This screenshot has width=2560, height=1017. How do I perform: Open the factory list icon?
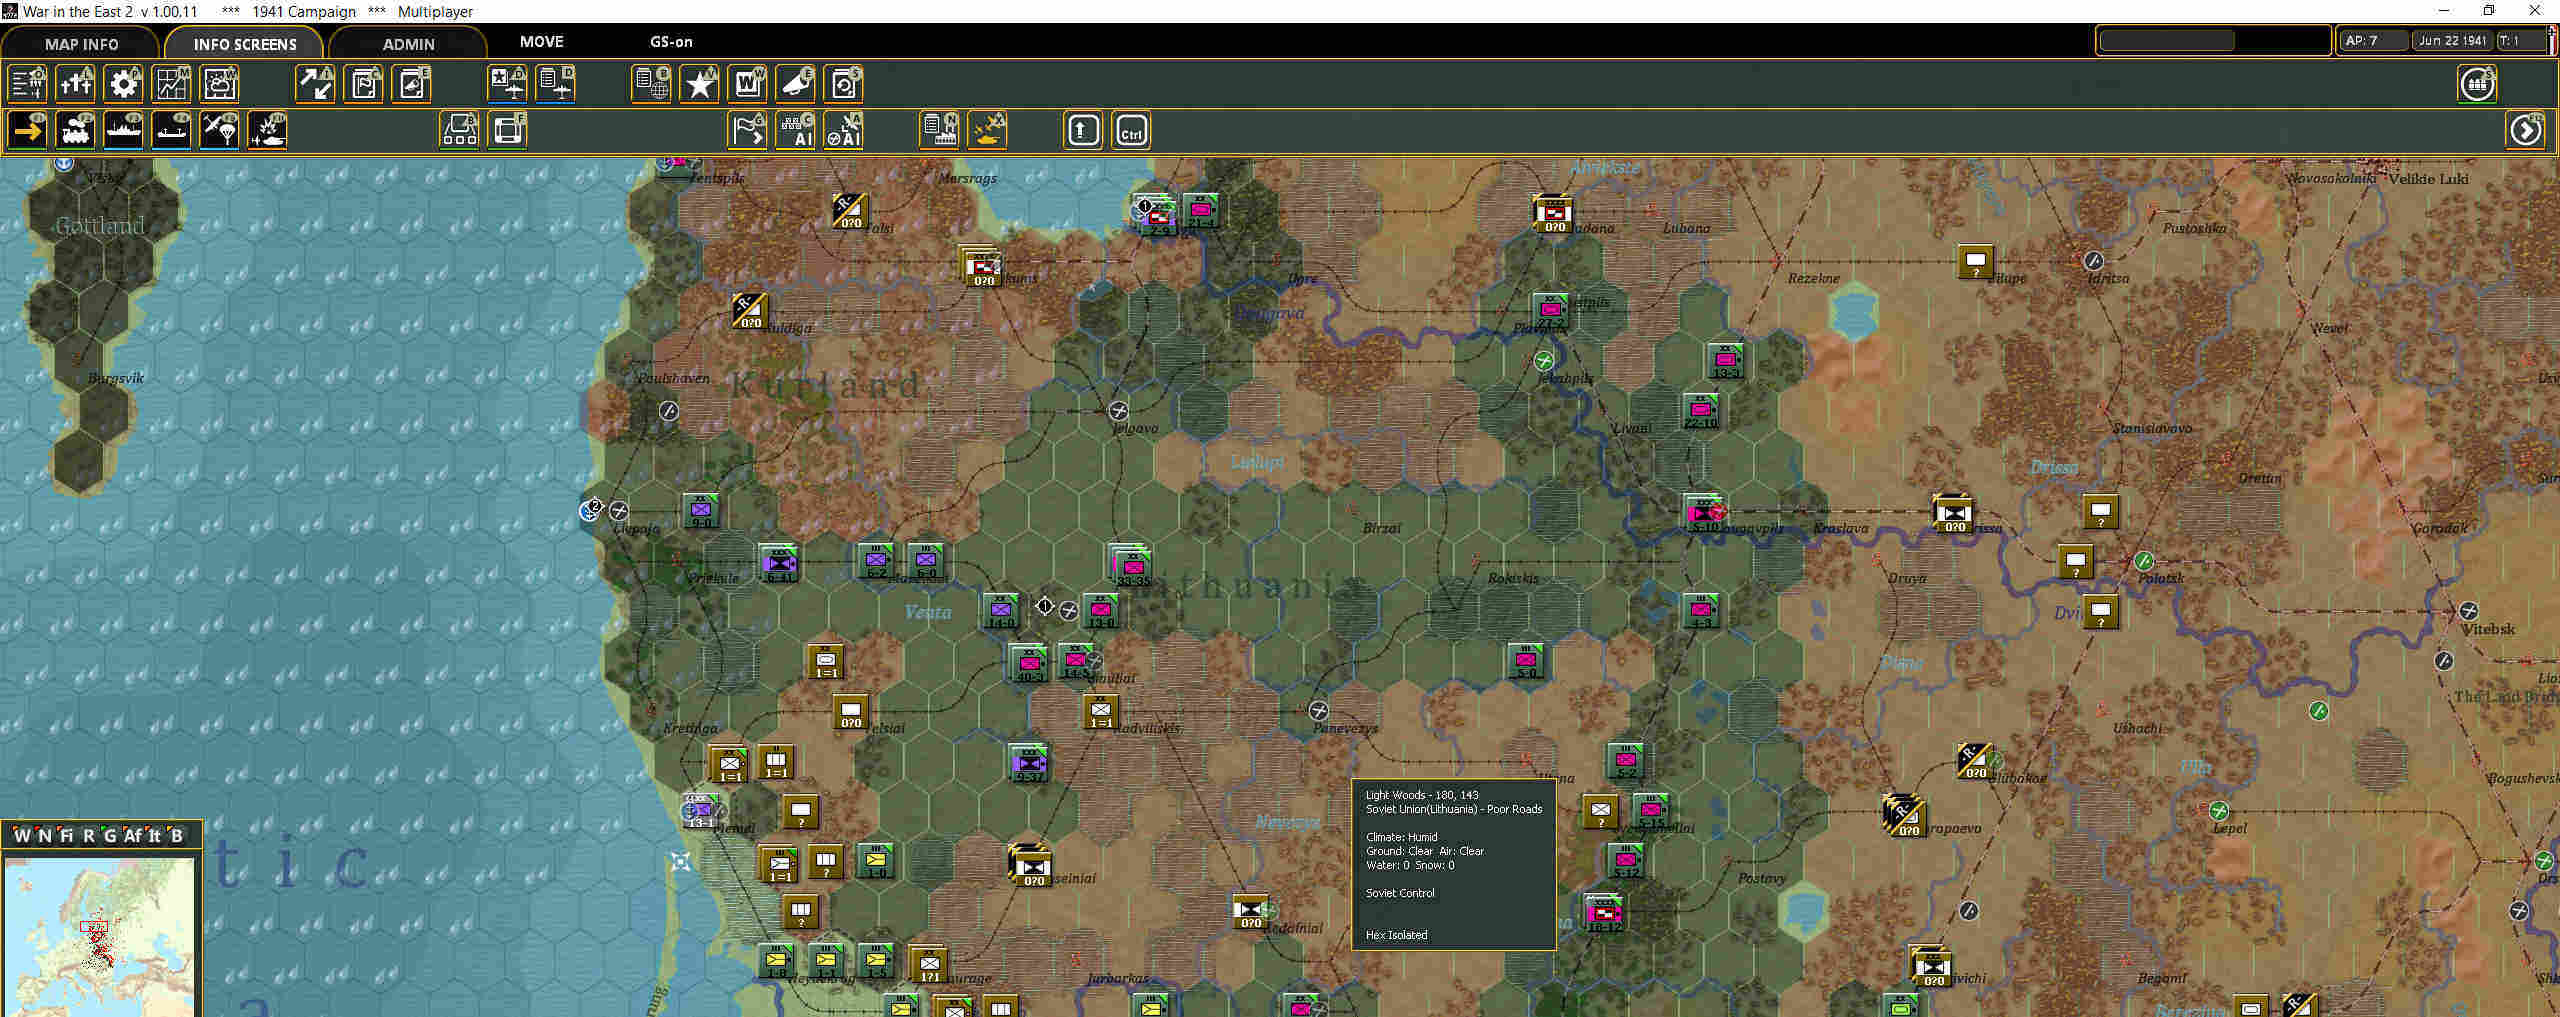click(940, 131)
